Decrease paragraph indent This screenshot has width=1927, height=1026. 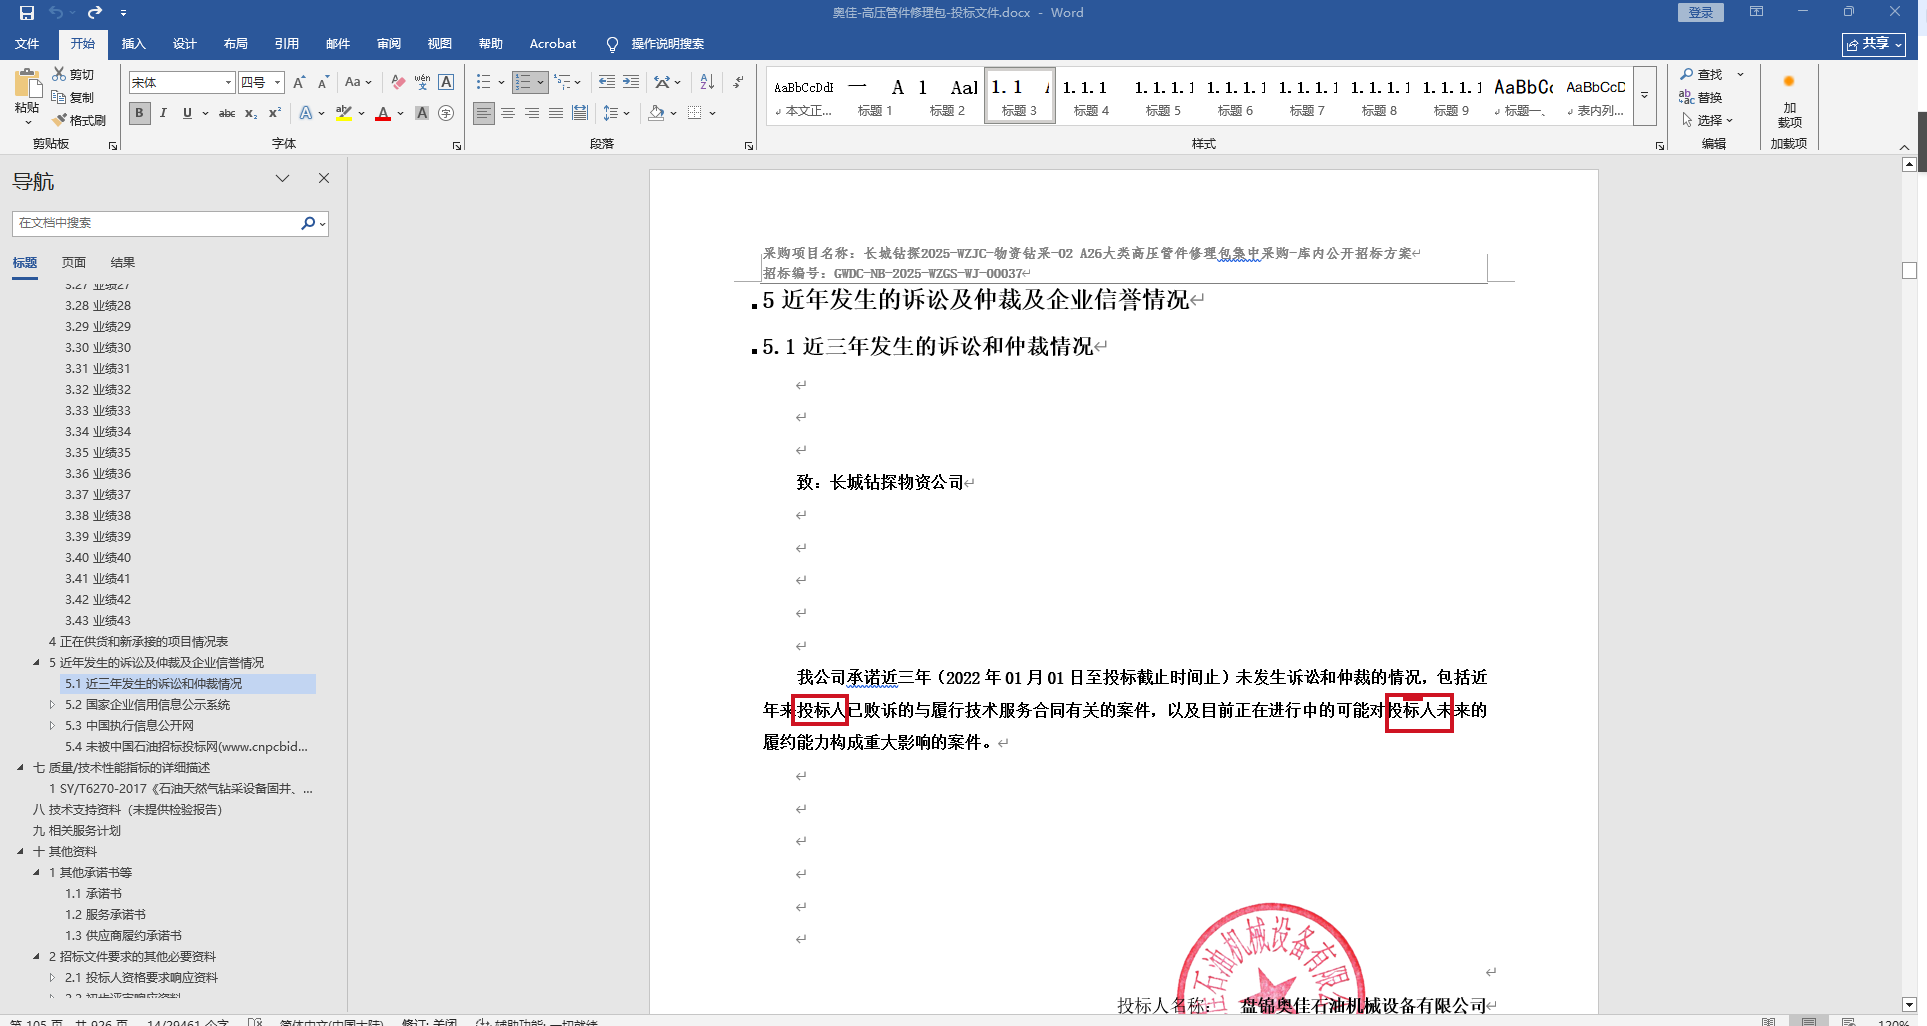click(606, 82)
